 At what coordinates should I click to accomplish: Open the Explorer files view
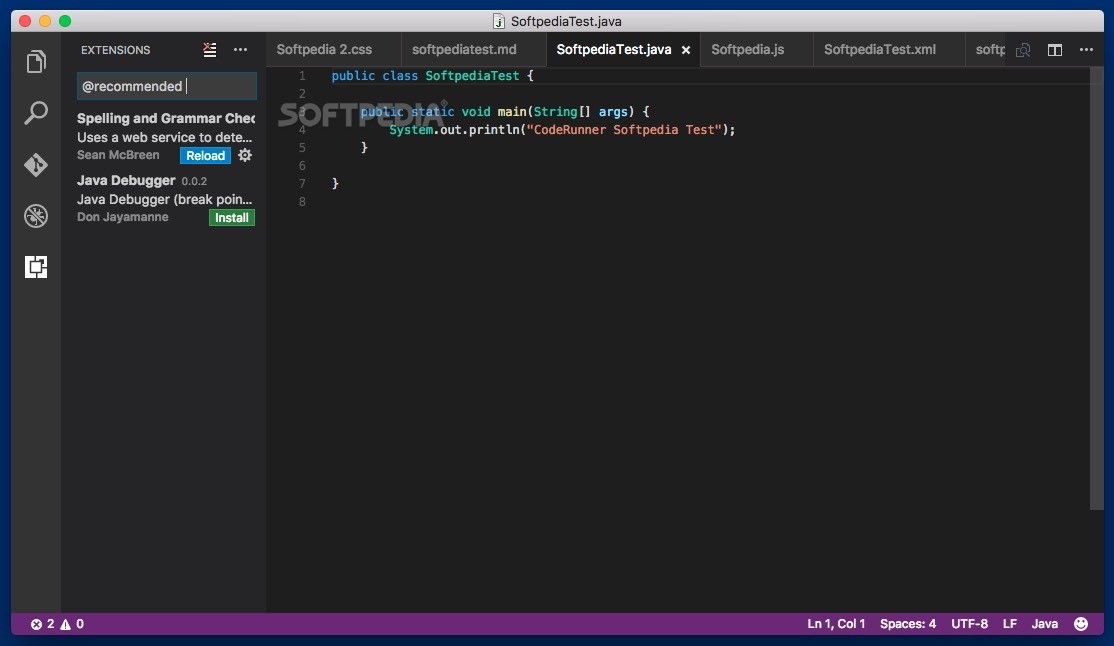pos(36,61)
